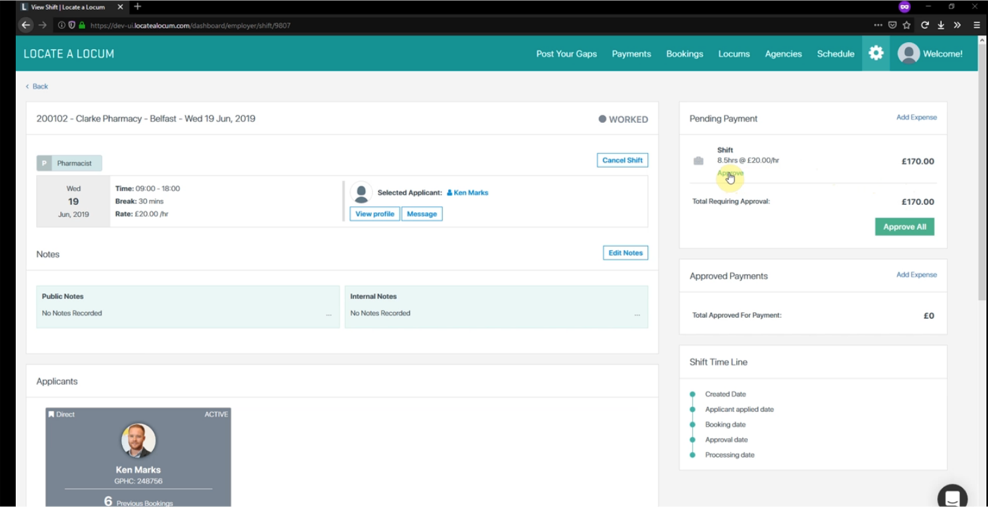This screenshot has height=507, width=988.
Task: Click the purple extension icon in title bar
Action: click(904, 6)
